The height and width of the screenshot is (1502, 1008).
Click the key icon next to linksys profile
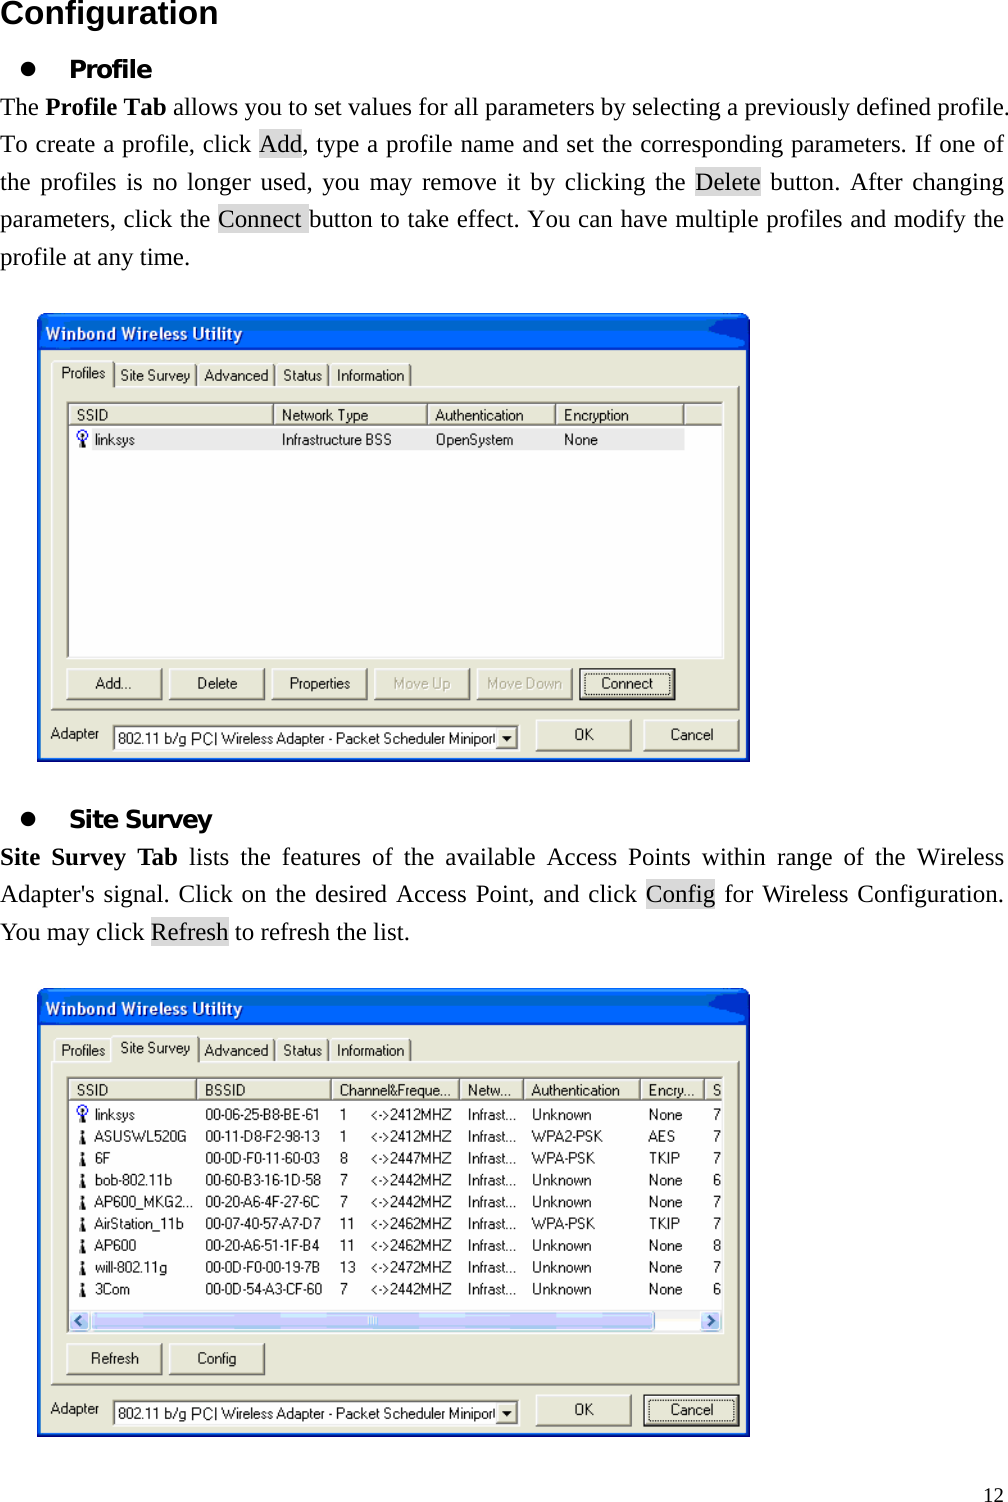click(x=83, y=438)
